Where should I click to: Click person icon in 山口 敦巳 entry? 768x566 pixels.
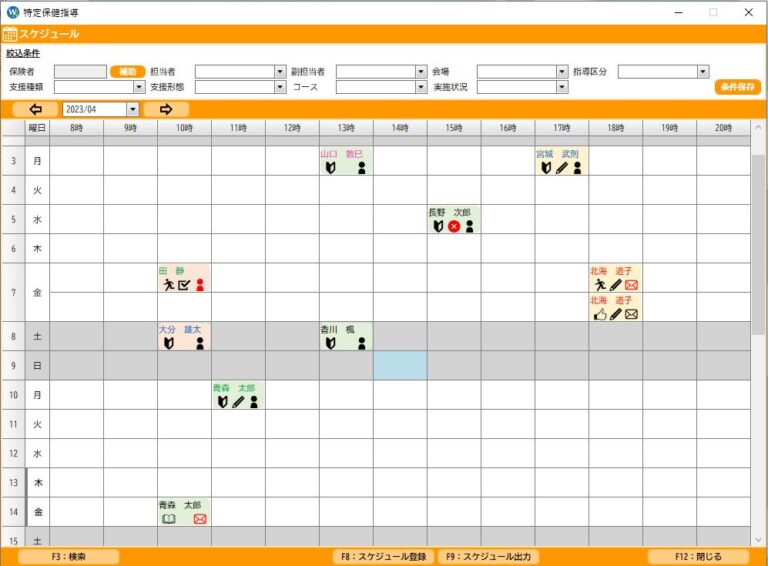361,168
